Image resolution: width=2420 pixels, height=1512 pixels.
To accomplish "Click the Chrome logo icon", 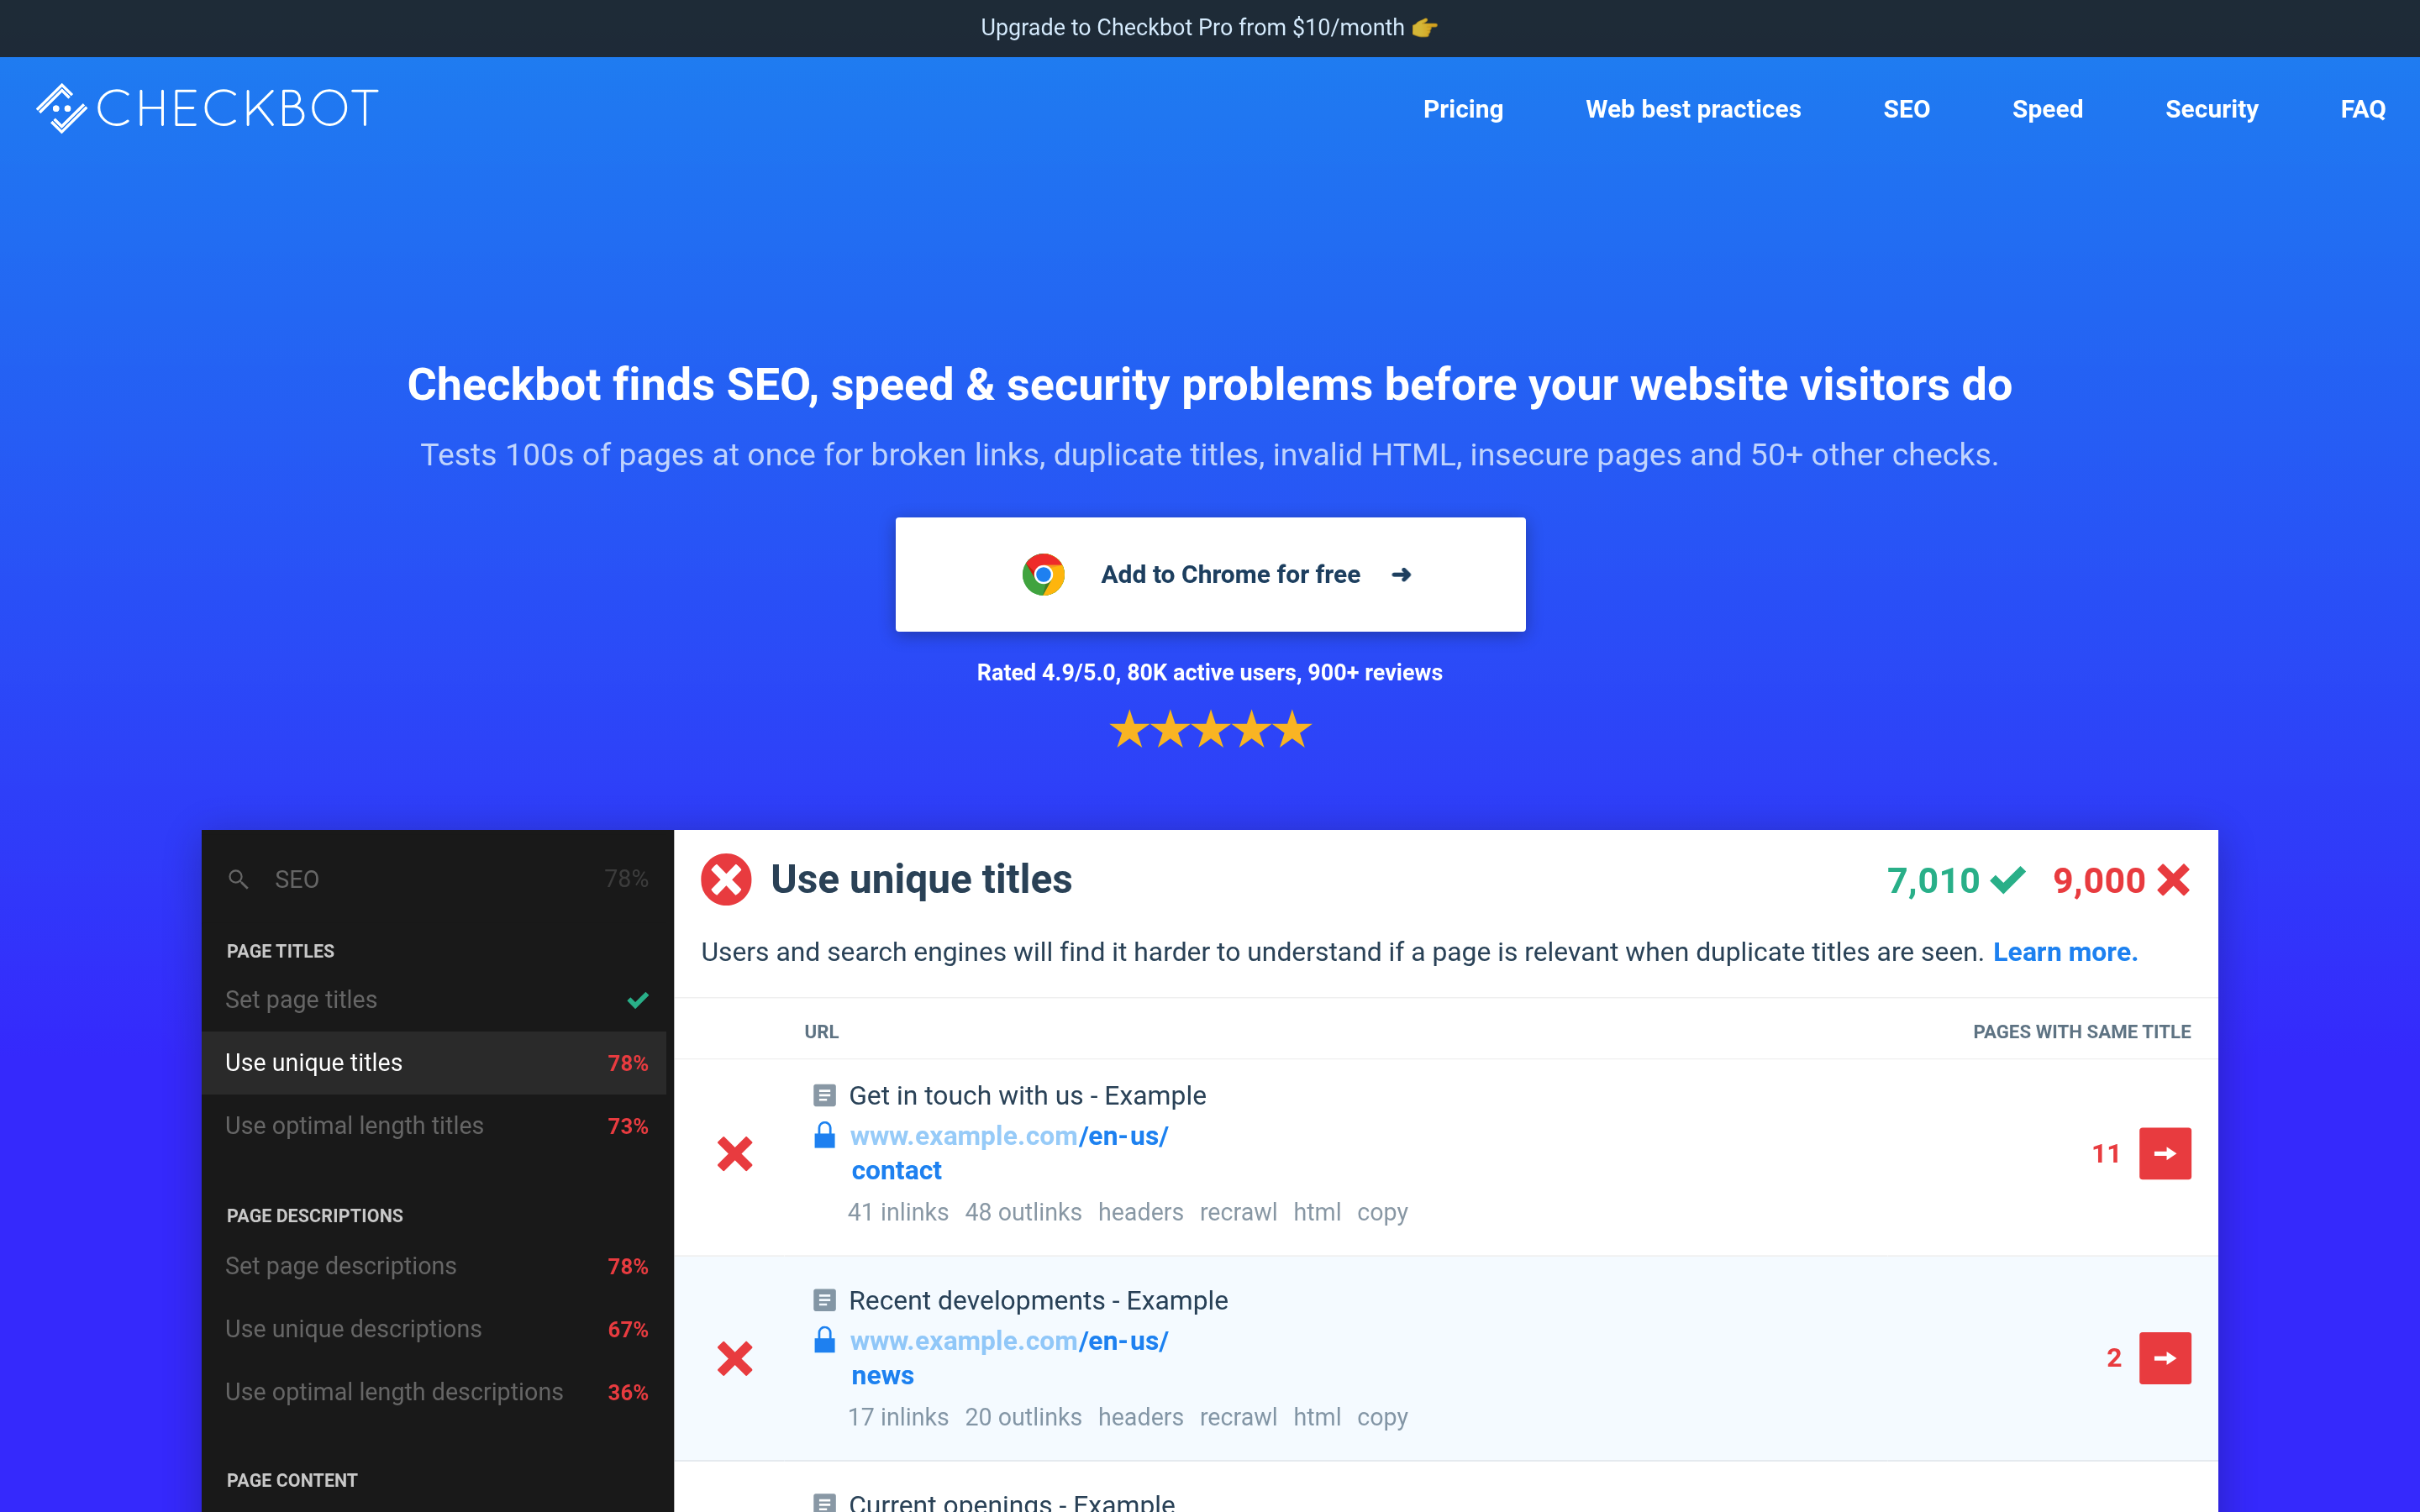I will tap(1043, 575).
